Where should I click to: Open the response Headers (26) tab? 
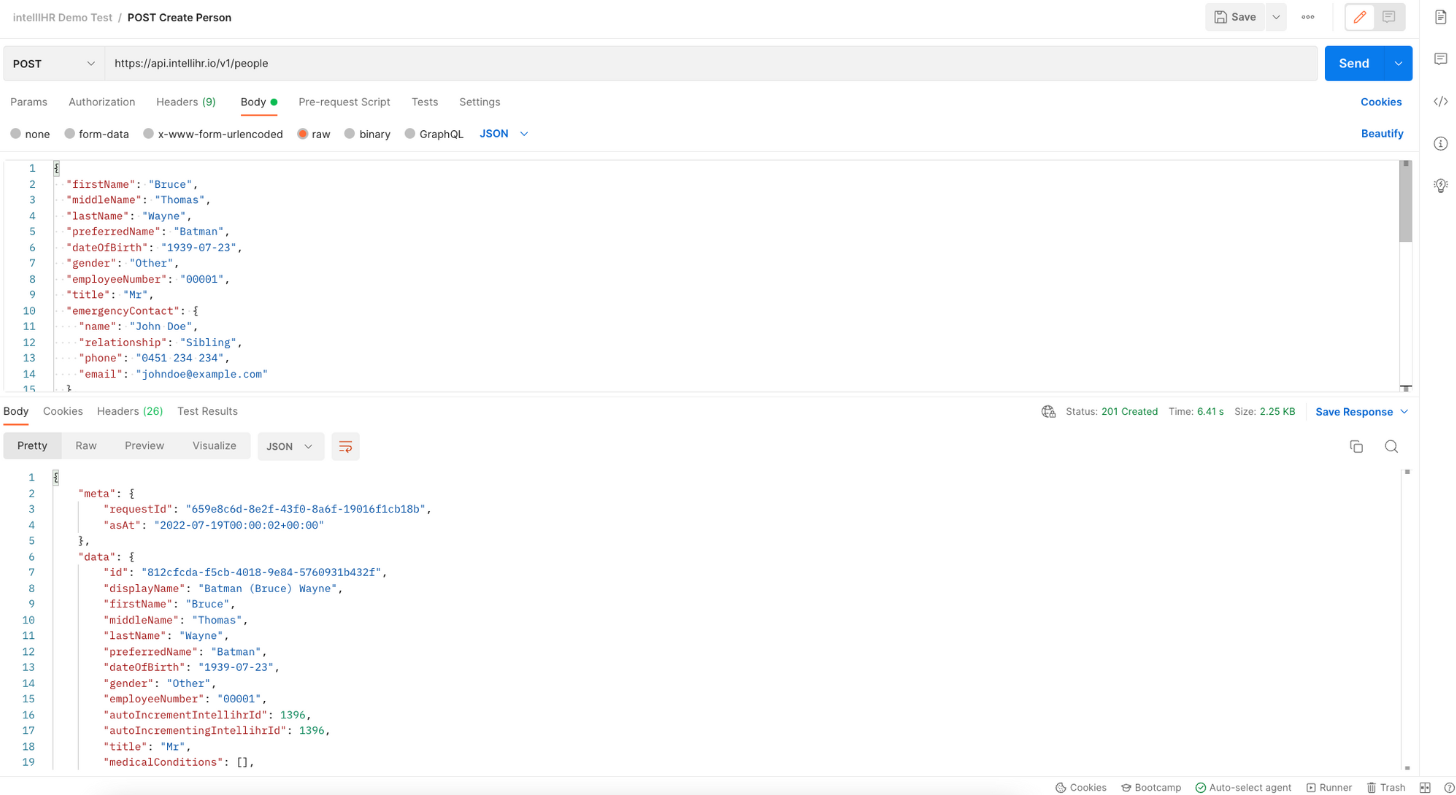(x=130, y=411)
